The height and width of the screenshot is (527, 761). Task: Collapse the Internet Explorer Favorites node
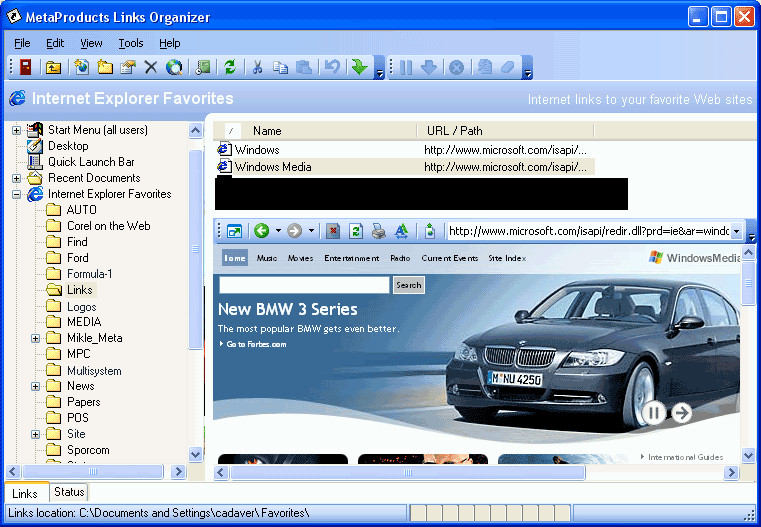coord(17,194)
